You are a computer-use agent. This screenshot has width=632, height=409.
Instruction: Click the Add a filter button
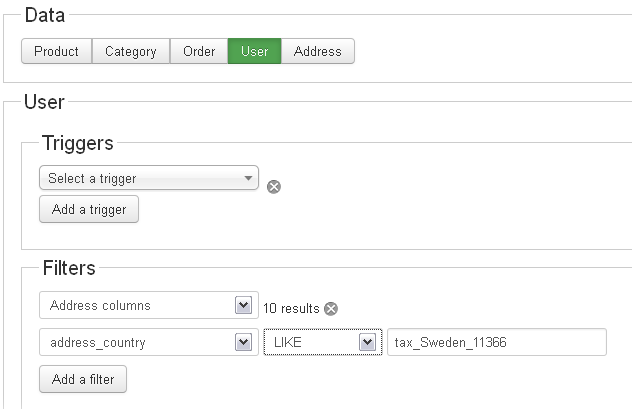tap(83, 379)
